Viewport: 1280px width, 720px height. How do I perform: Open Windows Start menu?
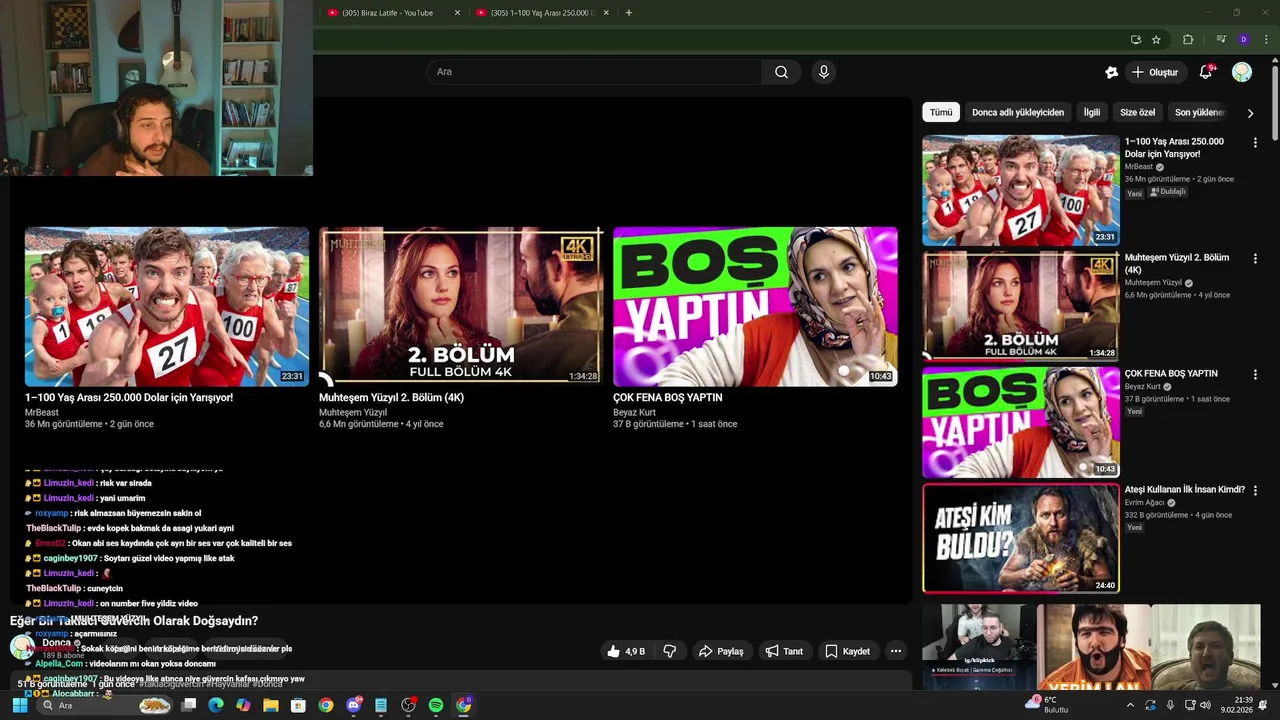[19, 705]
